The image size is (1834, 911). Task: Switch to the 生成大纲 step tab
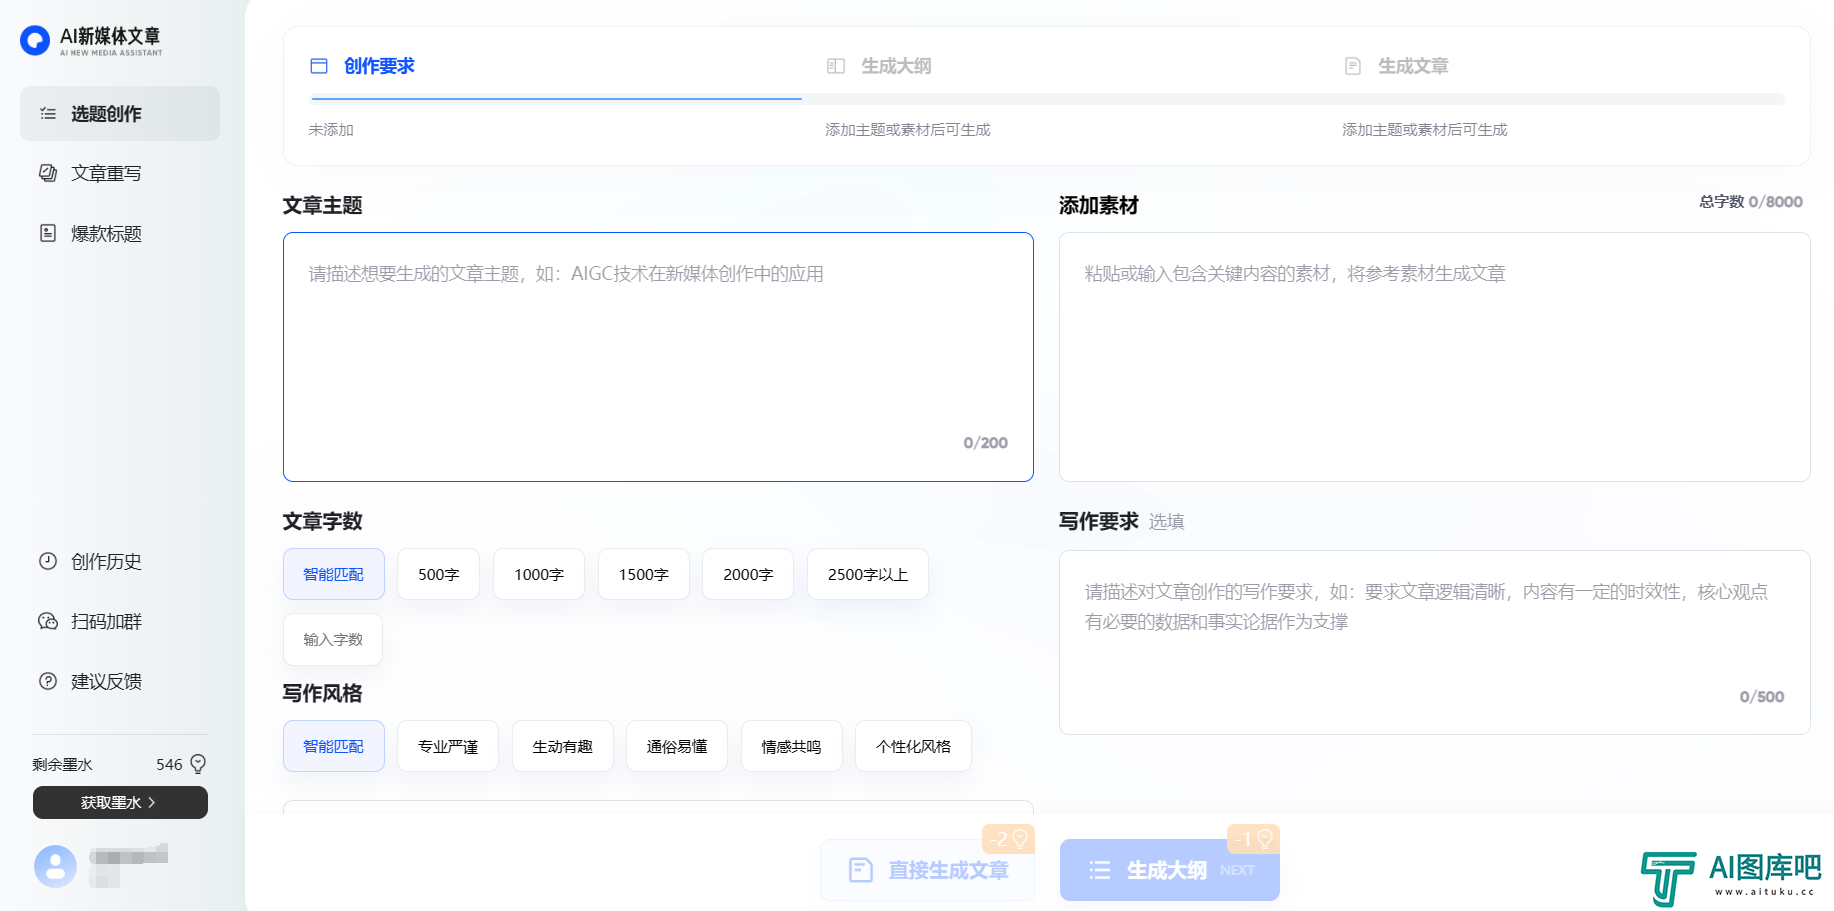tap(896, 66)
